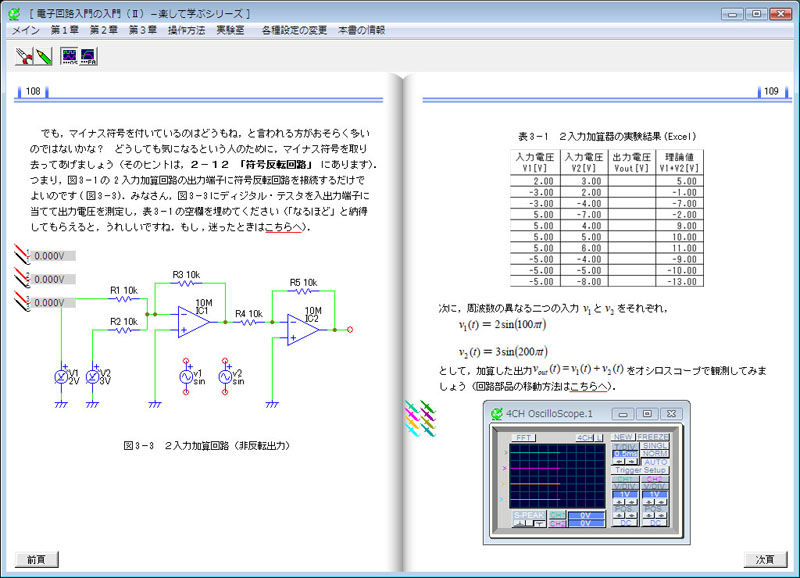Click the V1 2V DC voltage source
The height and width of the screenshot is (578, 800).
pos(62,377)
